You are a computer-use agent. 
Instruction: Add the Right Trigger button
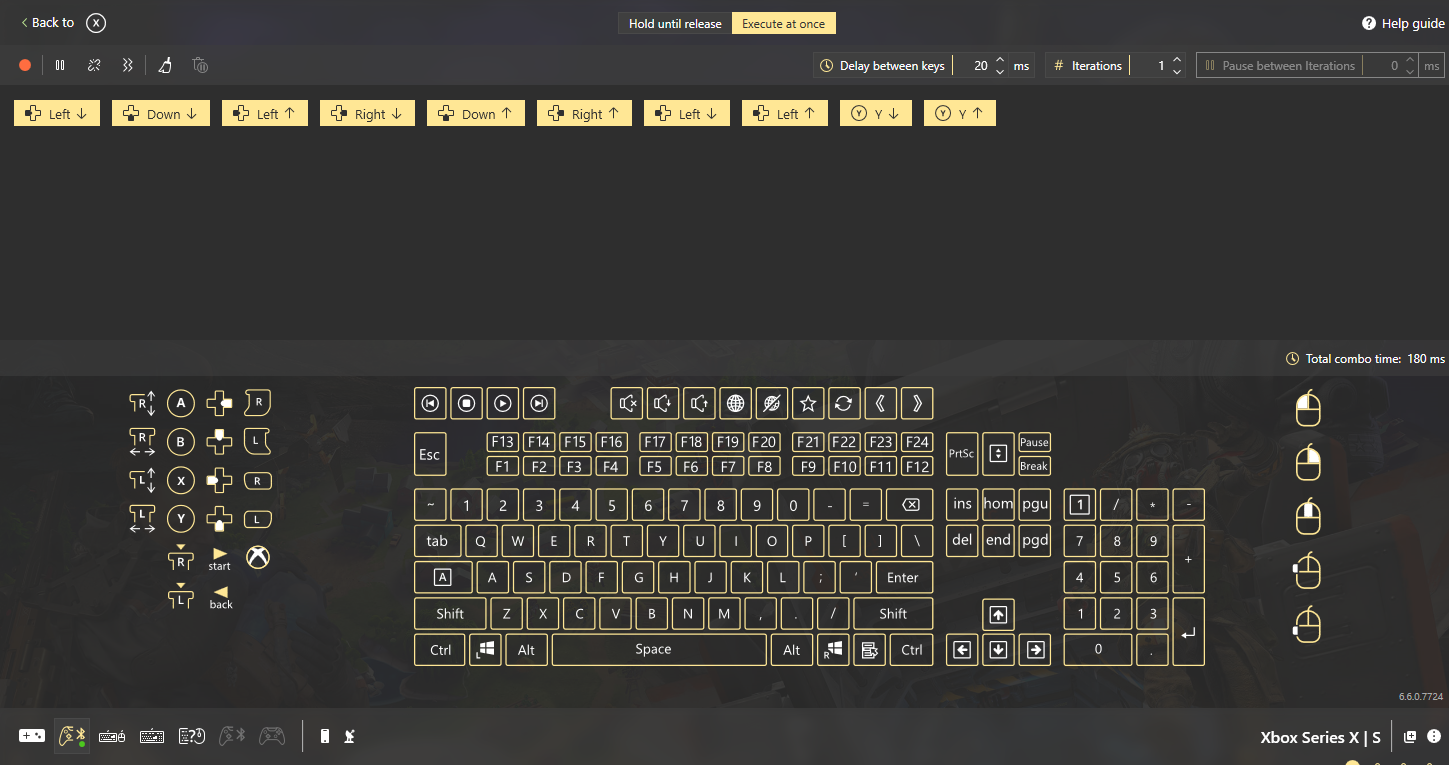[258, 403]
